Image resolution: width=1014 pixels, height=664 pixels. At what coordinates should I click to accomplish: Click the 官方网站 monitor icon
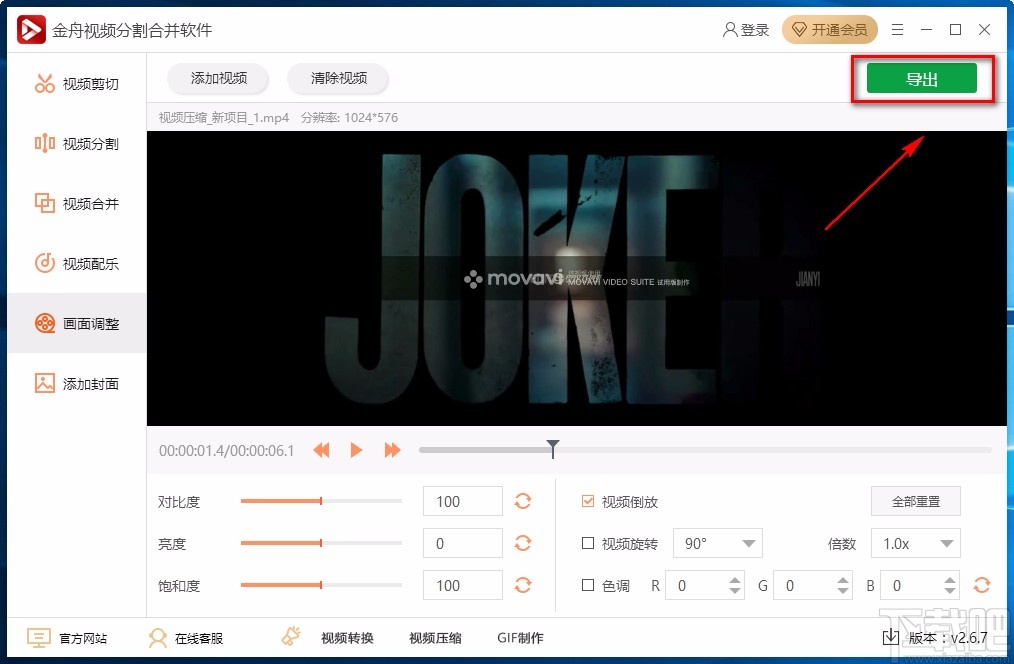click(x=38, y=638)
